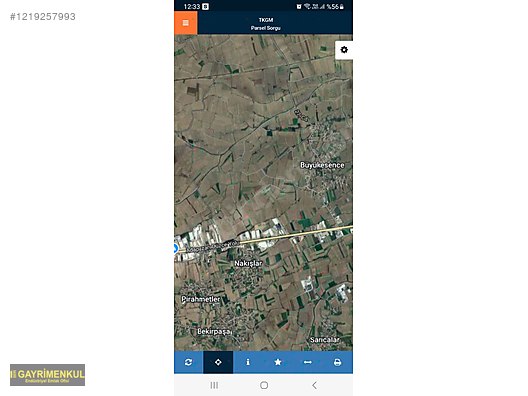
Task: Tap the TKGM Parsel Sorgu title
Action: tap(266, 24)
